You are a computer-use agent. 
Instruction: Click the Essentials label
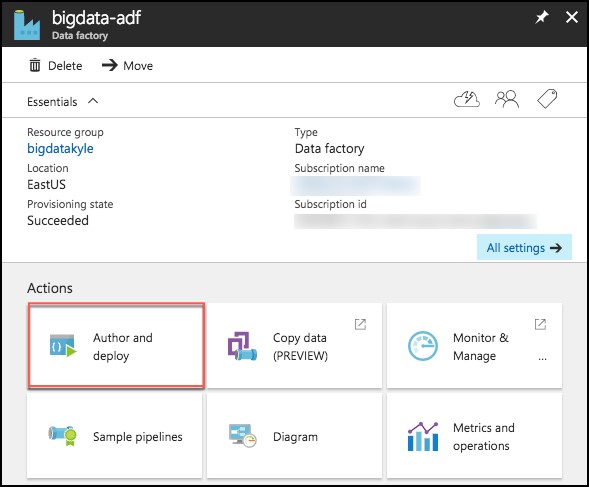(x=52, y=102)
